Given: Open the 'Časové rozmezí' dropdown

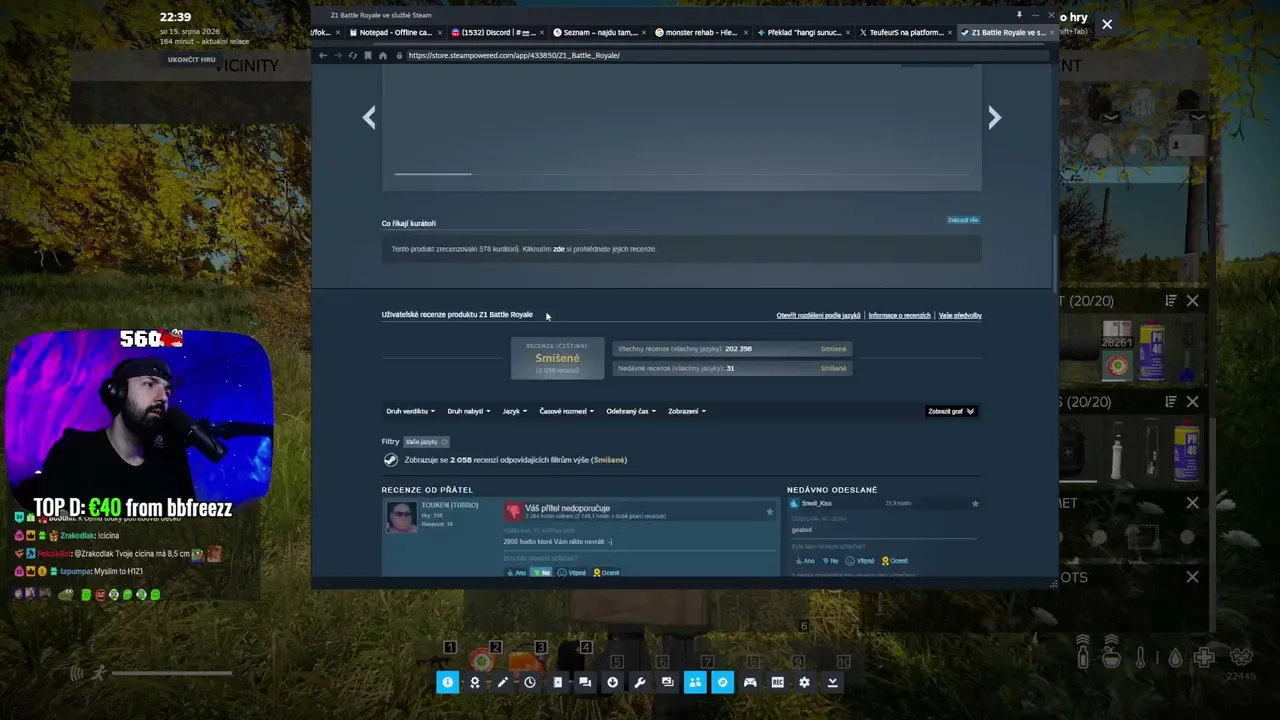Looking at the screenshot, I should tap(567, 411).
